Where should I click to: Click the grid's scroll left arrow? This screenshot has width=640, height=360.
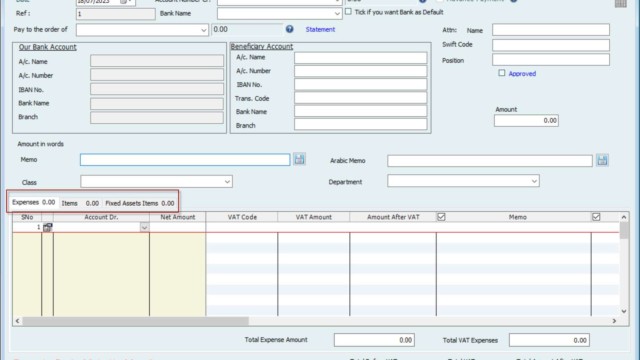17,321
